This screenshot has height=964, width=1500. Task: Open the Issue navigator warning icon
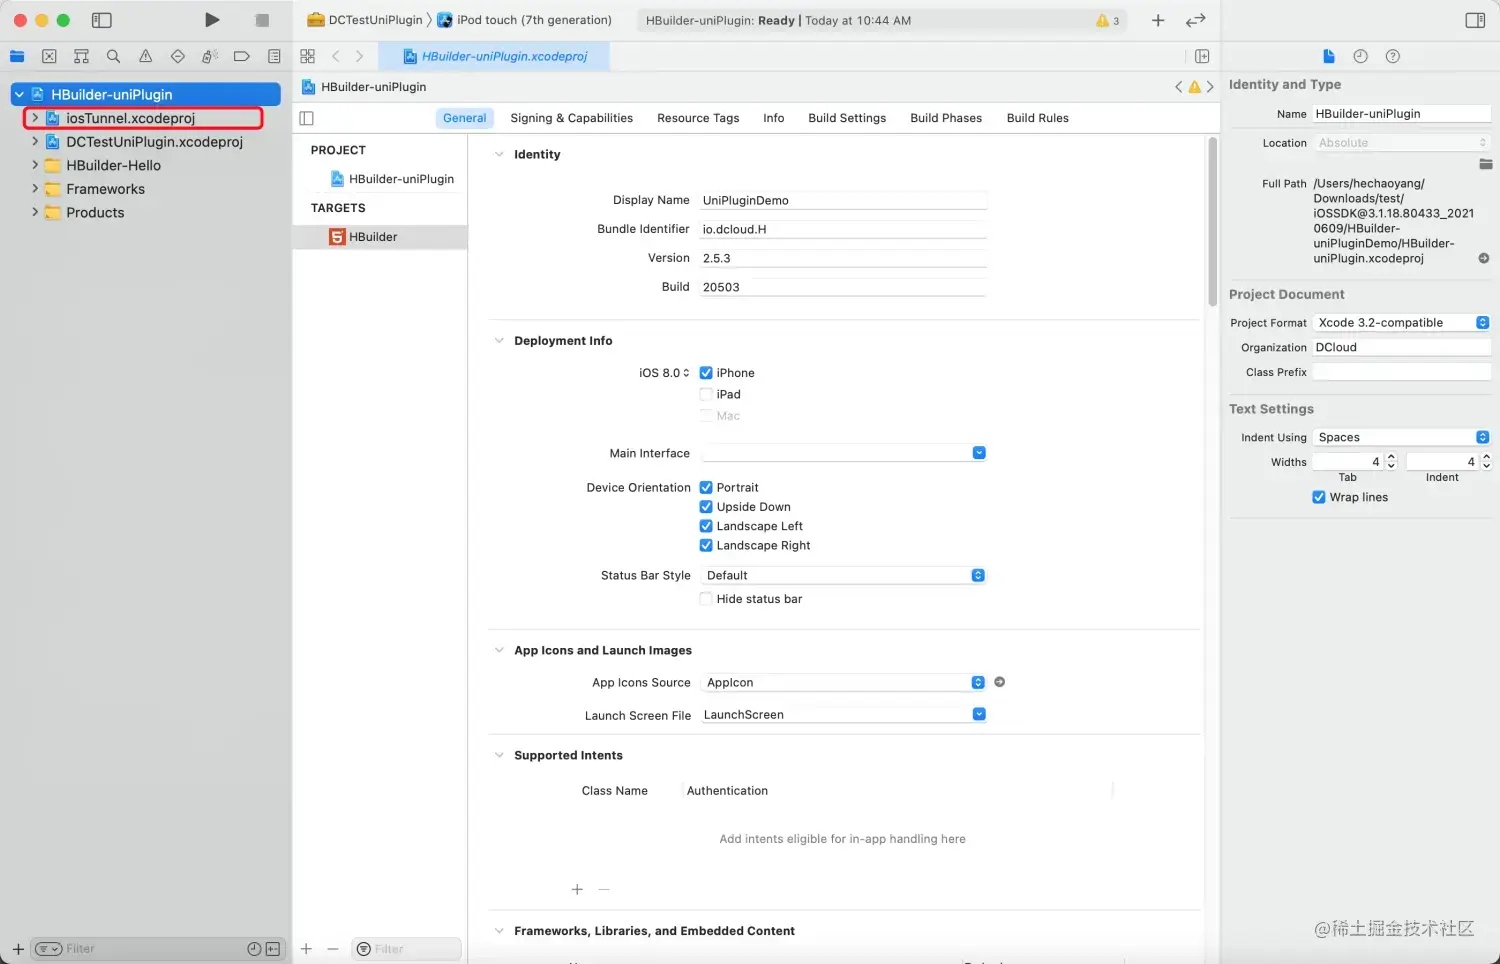click(145, 56)
